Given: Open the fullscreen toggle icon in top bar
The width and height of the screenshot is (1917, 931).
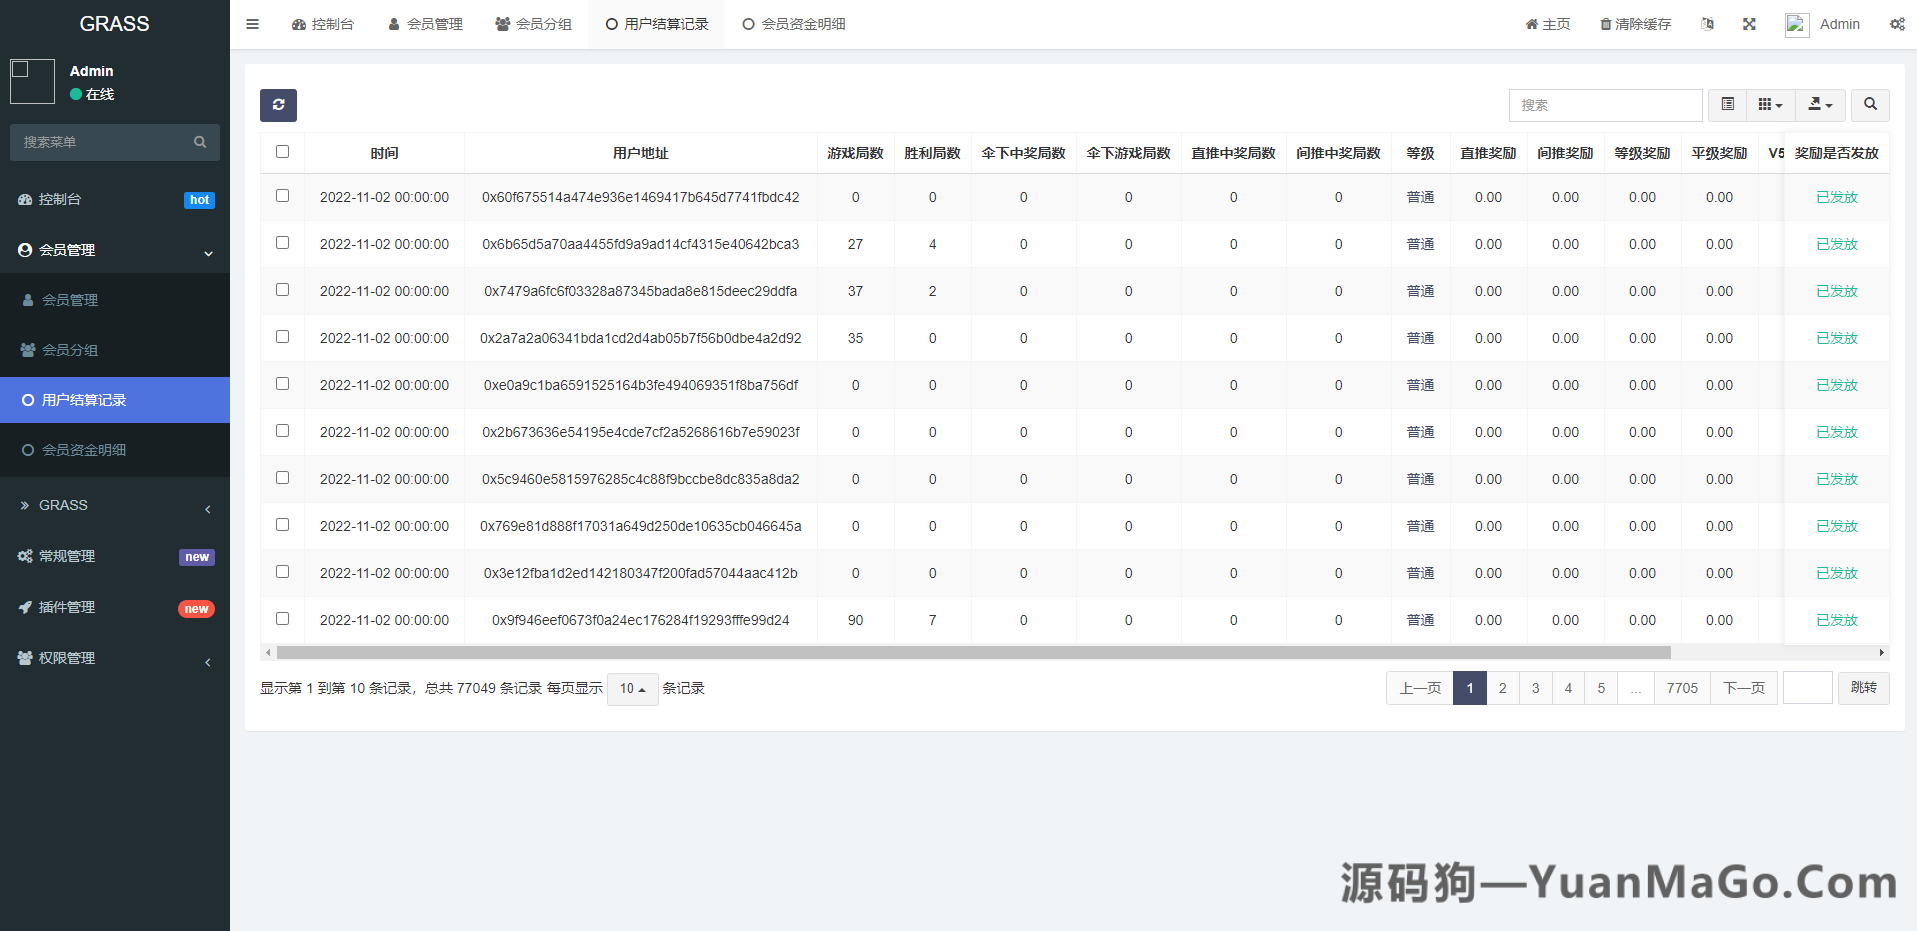Looking at the screenshot, I should (x=1748, y=23).
